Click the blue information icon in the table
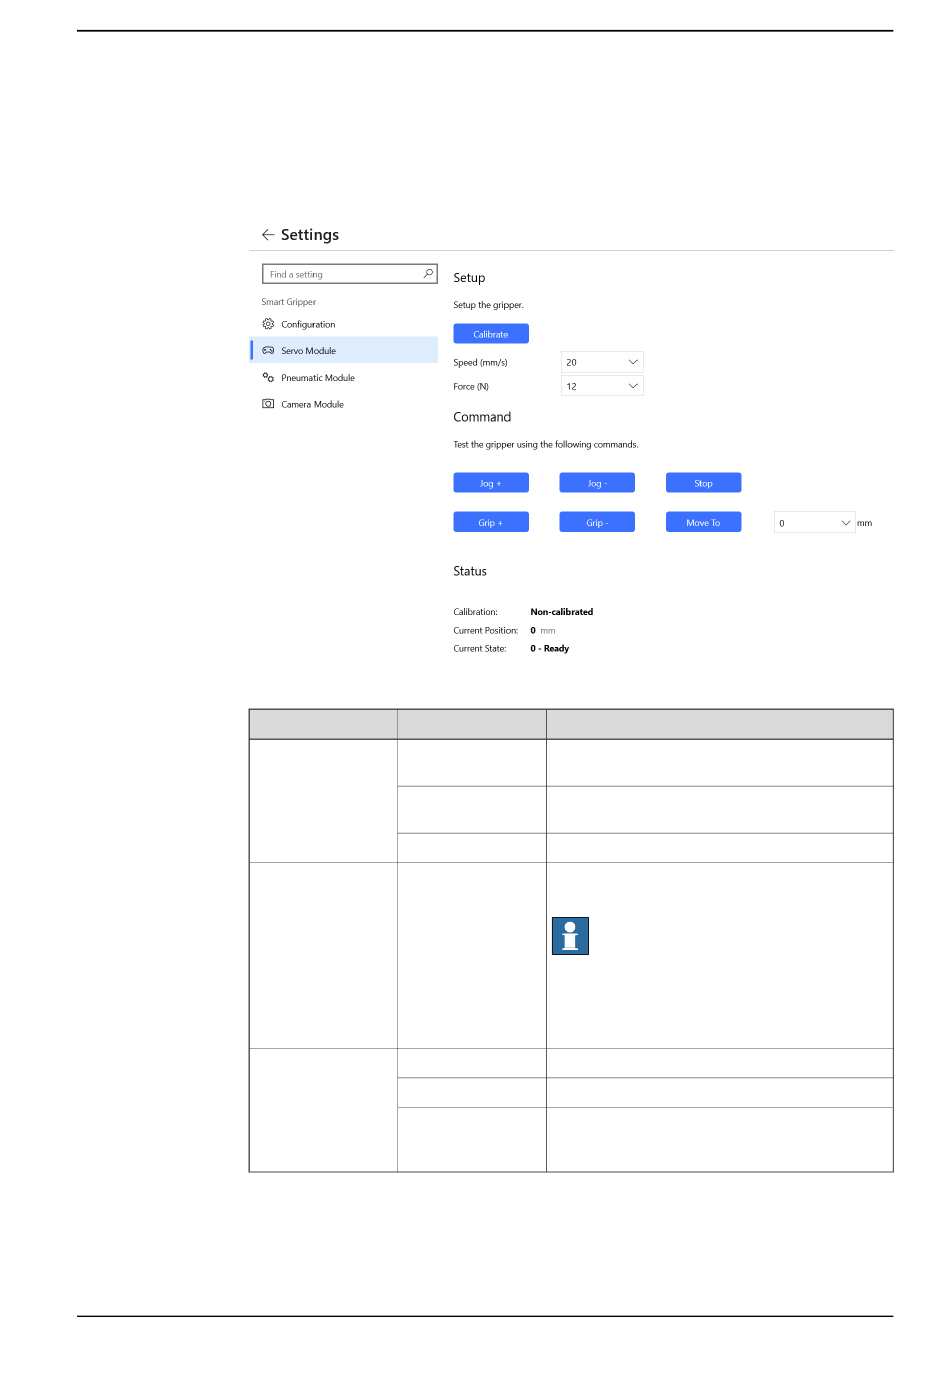The height and width of the screenshot is (1378, 950). (x=570, y=936)
